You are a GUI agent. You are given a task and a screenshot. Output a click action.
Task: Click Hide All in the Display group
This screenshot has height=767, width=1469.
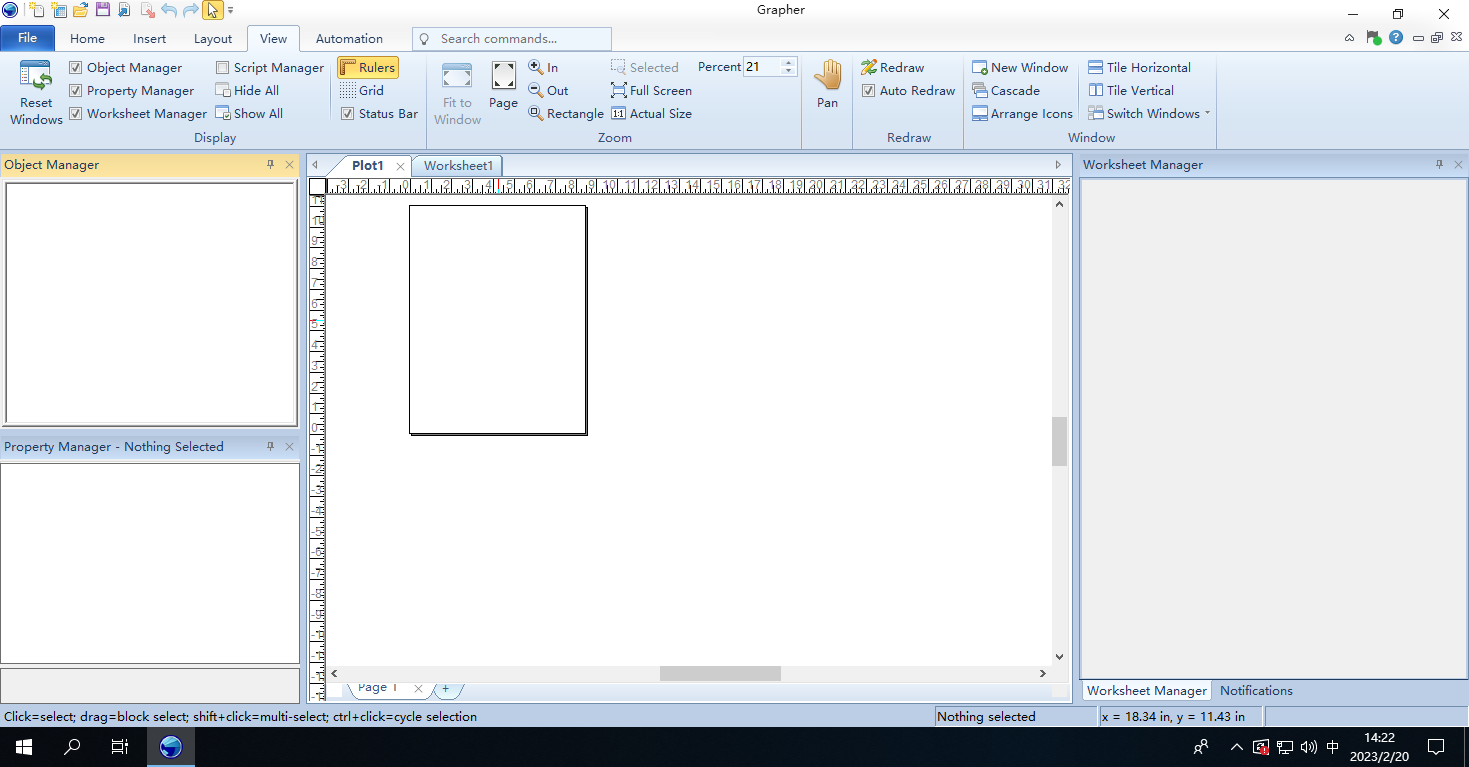tap(248, 90)
